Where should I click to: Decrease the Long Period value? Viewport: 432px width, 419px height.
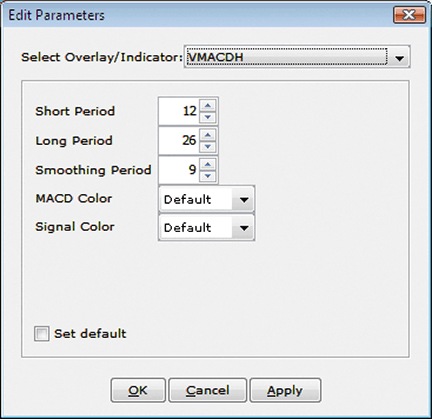pyautogui.click(x=208, y=146)
